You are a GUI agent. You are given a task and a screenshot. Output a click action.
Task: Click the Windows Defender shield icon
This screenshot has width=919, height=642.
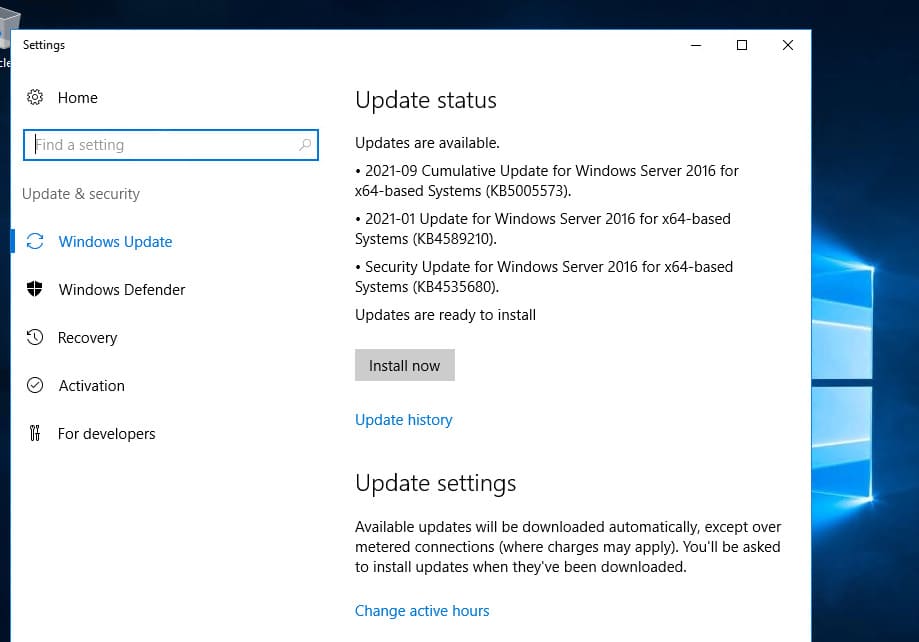pos(35,289)
